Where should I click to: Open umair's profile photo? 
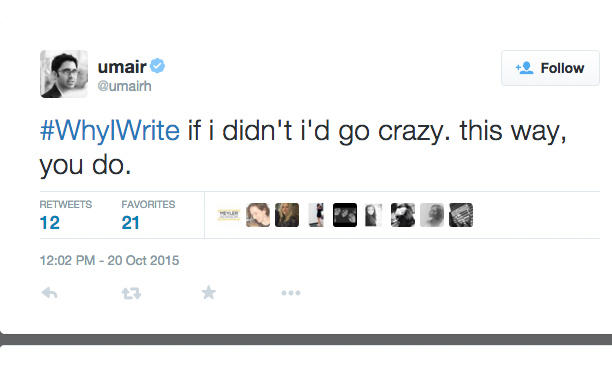(x=64, y=74)
